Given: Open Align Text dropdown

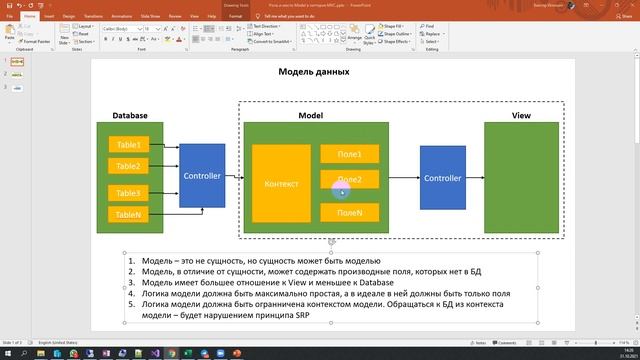Looking at the screenshot, I should [260, 34].
